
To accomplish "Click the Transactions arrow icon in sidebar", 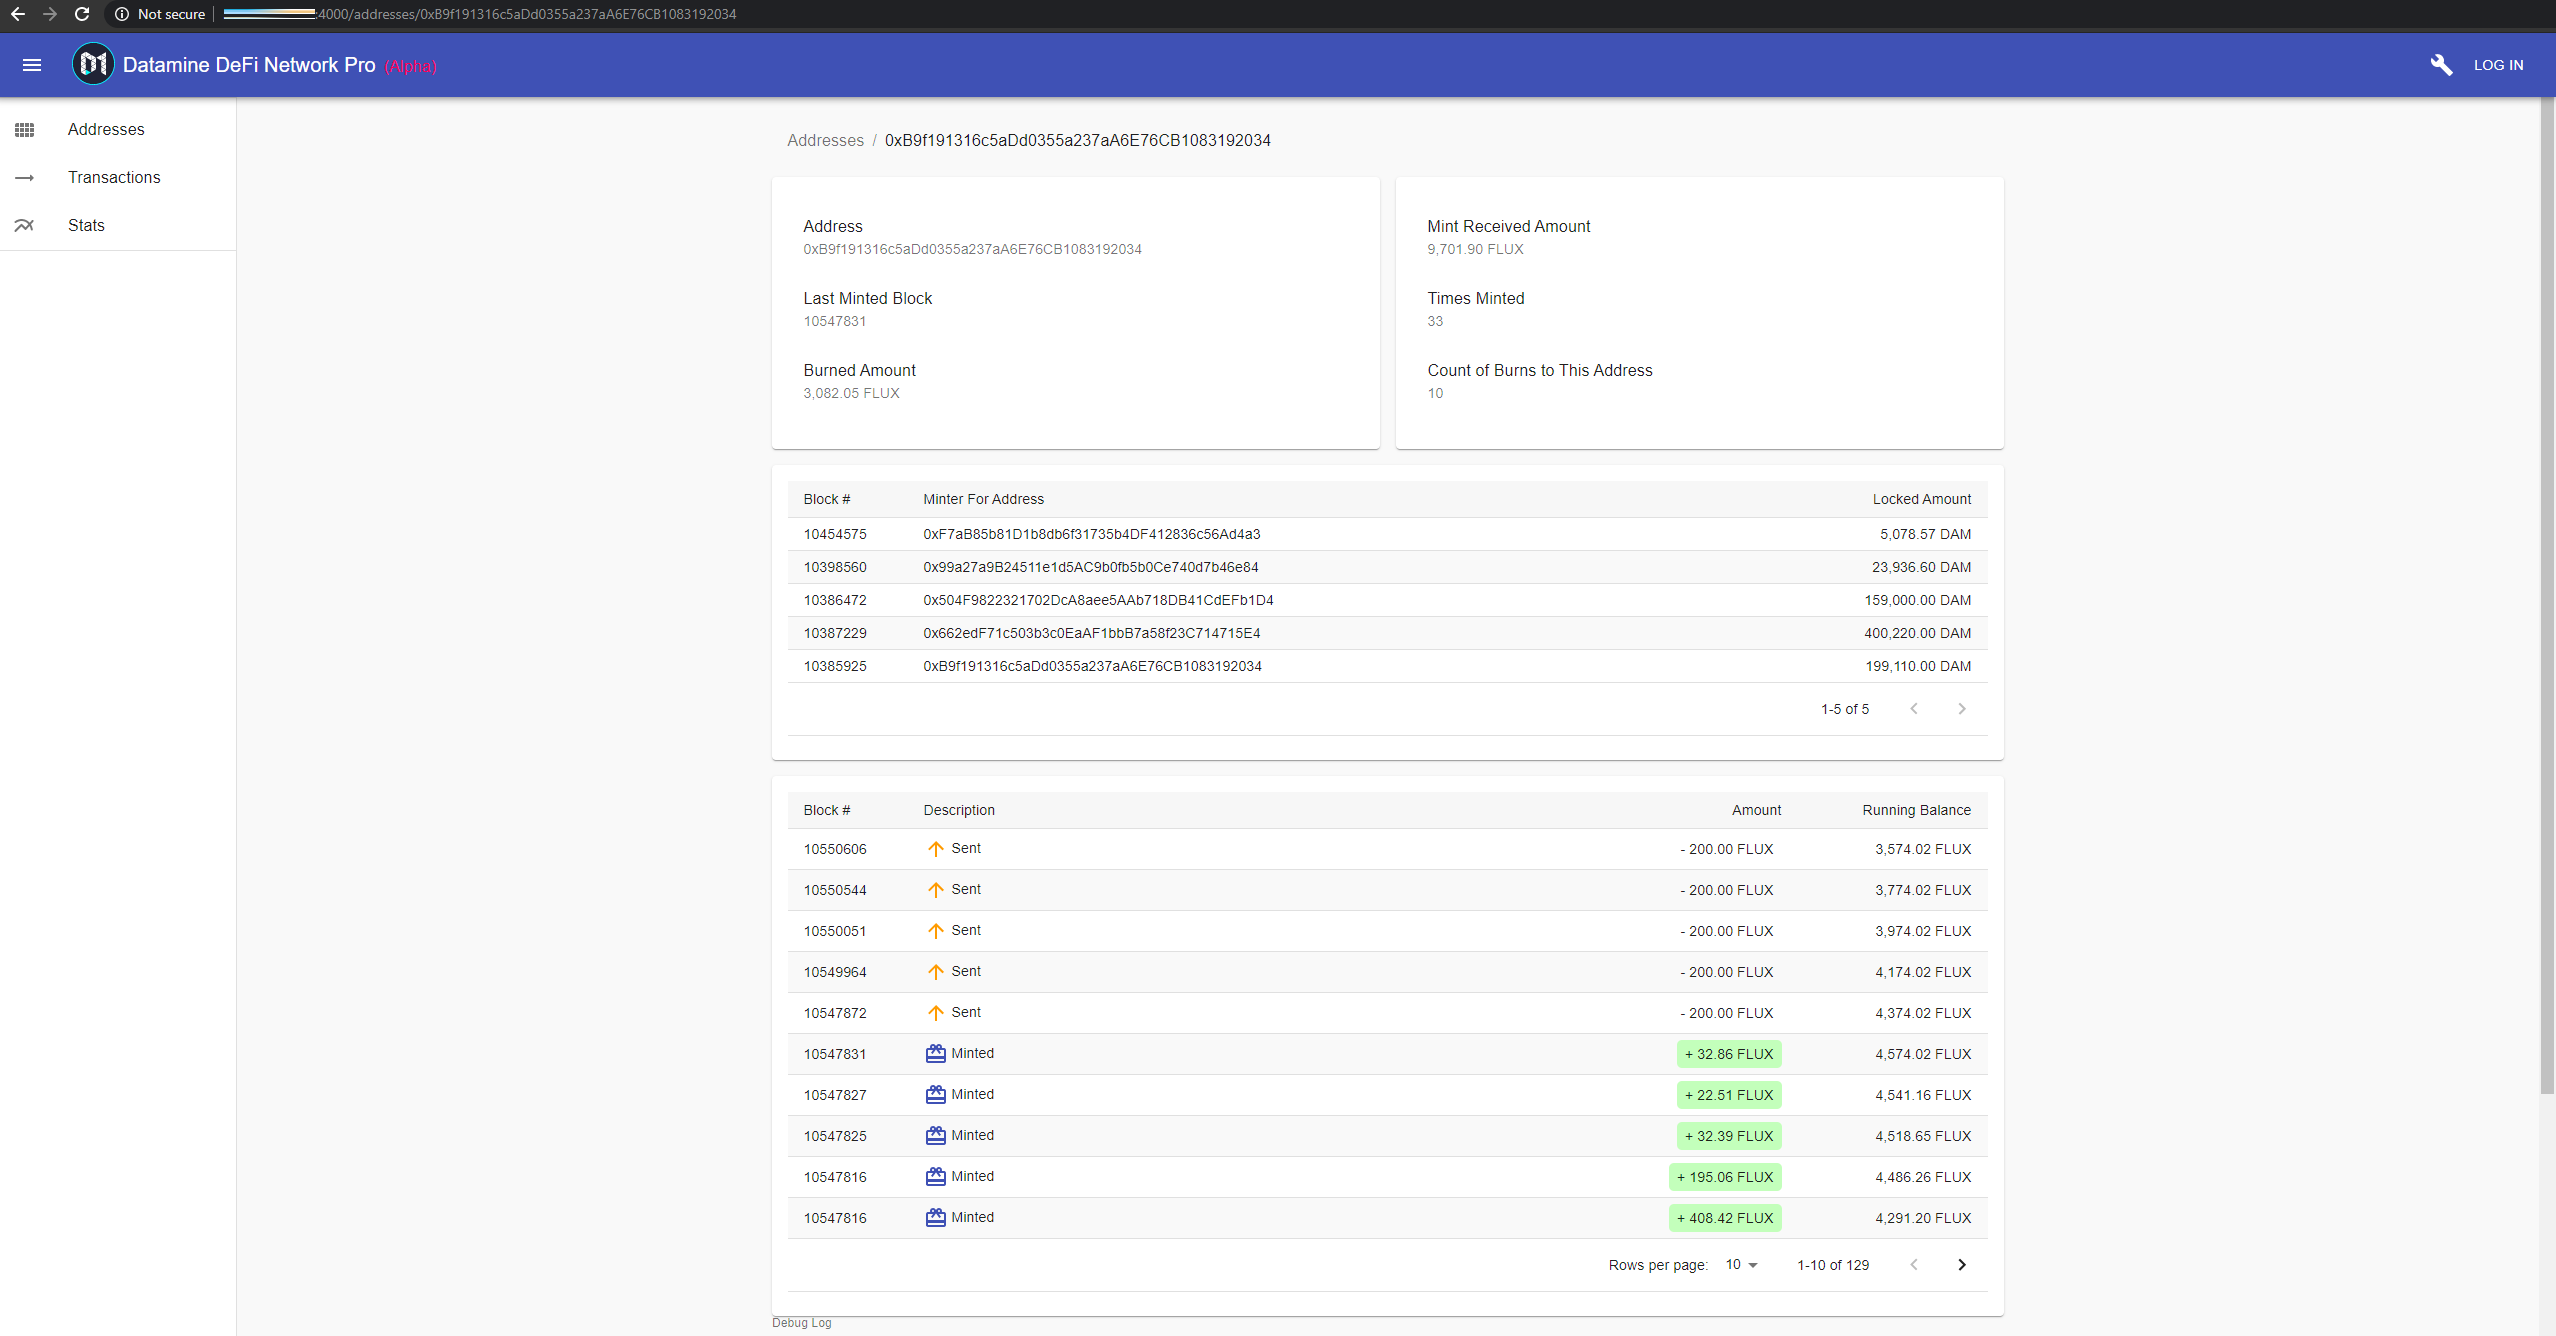I will click(25, 178).
